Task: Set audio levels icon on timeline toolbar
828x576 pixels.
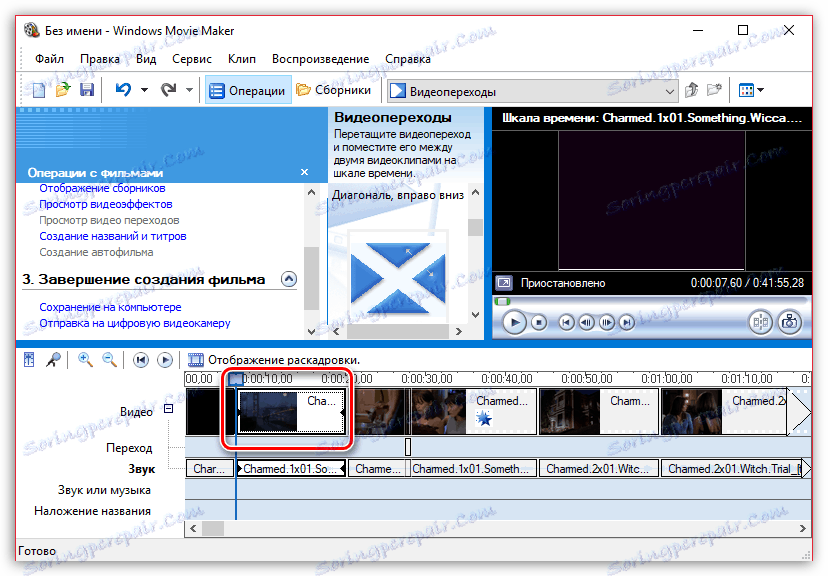Action: 29,360
